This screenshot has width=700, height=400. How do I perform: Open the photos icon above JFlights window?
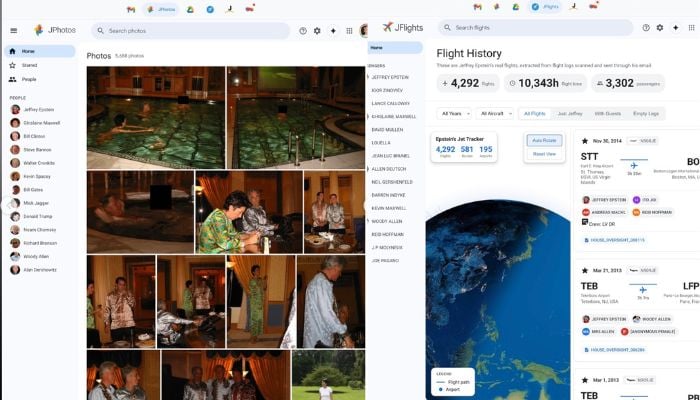point(496,7)
